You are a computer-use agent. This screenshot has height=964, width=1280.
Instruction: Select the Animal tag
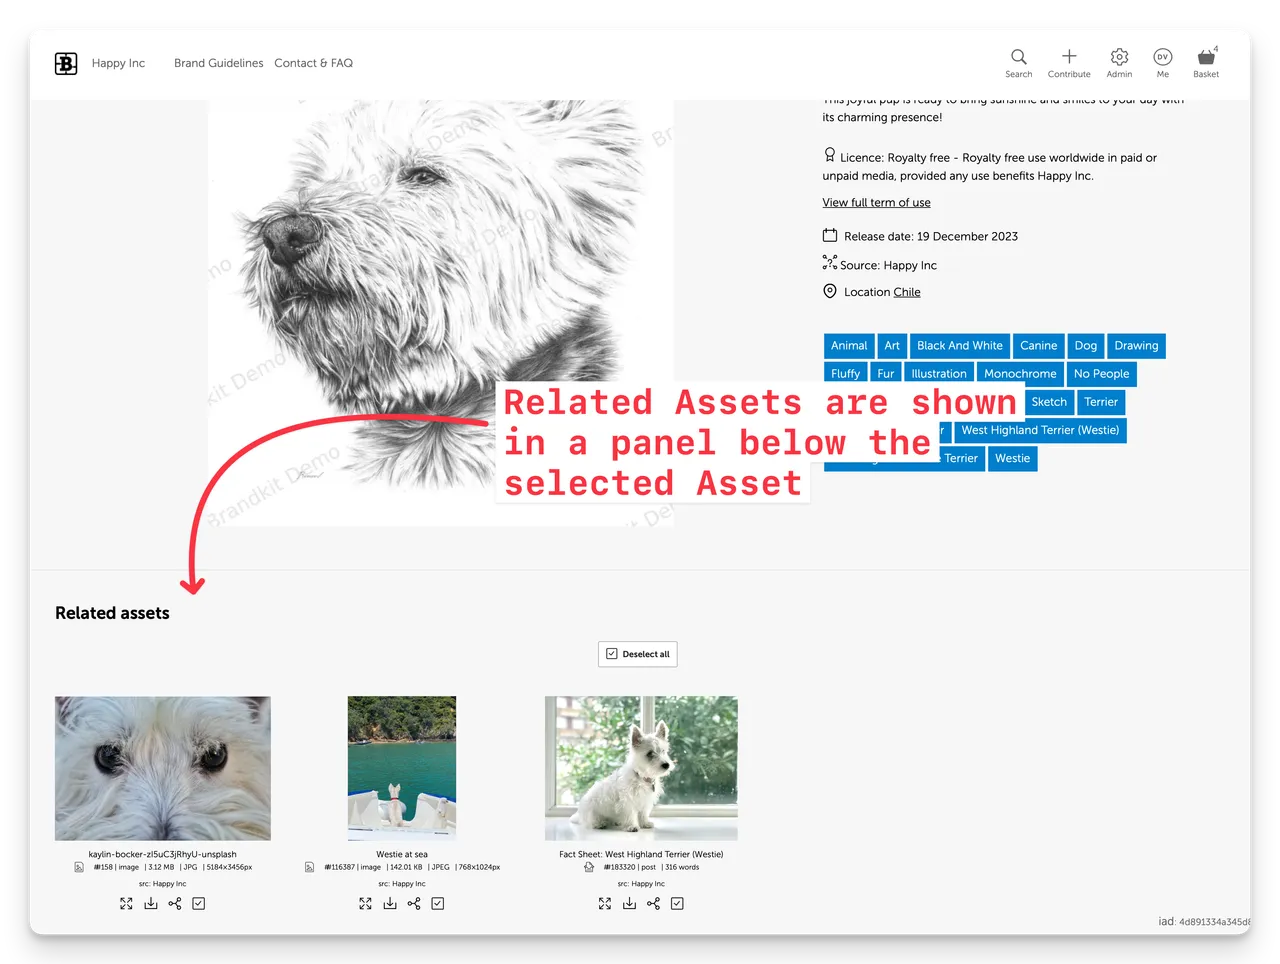click(849, 346)
